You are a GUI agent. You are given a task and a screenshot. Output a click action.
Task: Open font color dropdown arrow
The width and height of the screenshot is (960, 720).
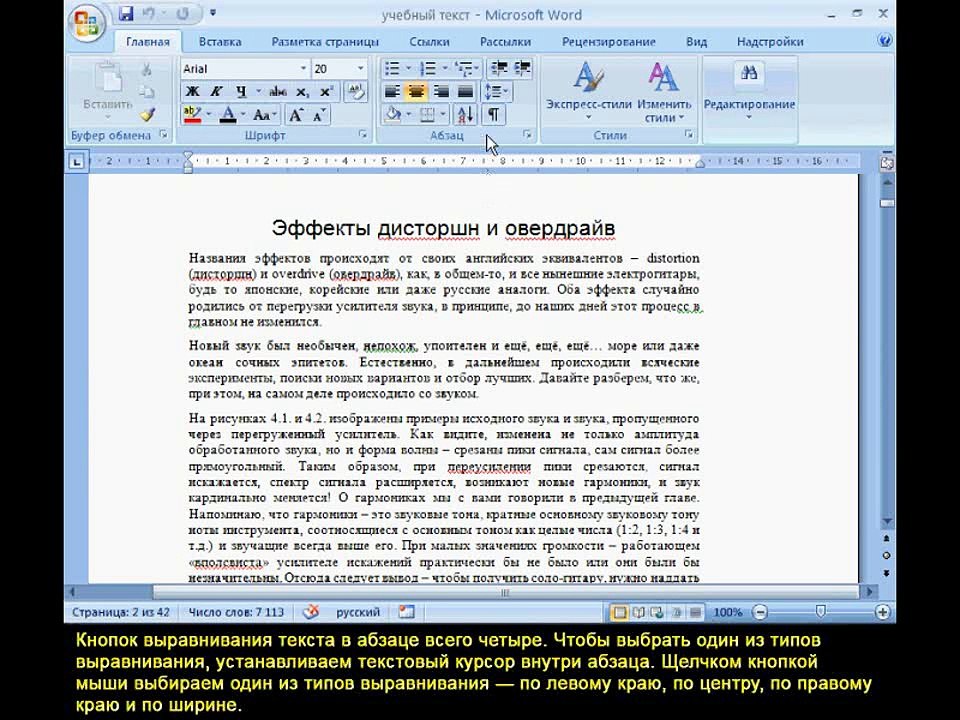(243, 114)
